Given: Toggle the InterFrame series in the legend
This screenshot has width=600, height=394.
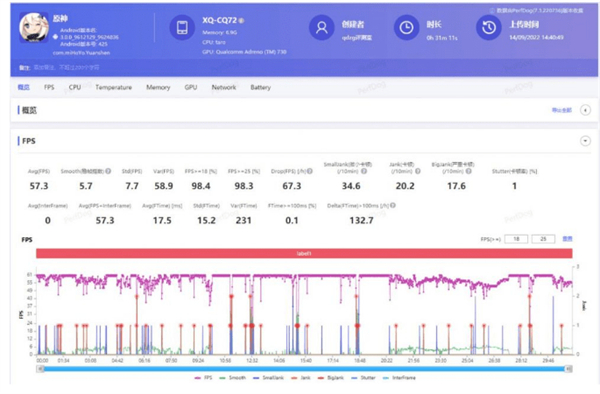Looking at the screenshot, I should [399, 378].
